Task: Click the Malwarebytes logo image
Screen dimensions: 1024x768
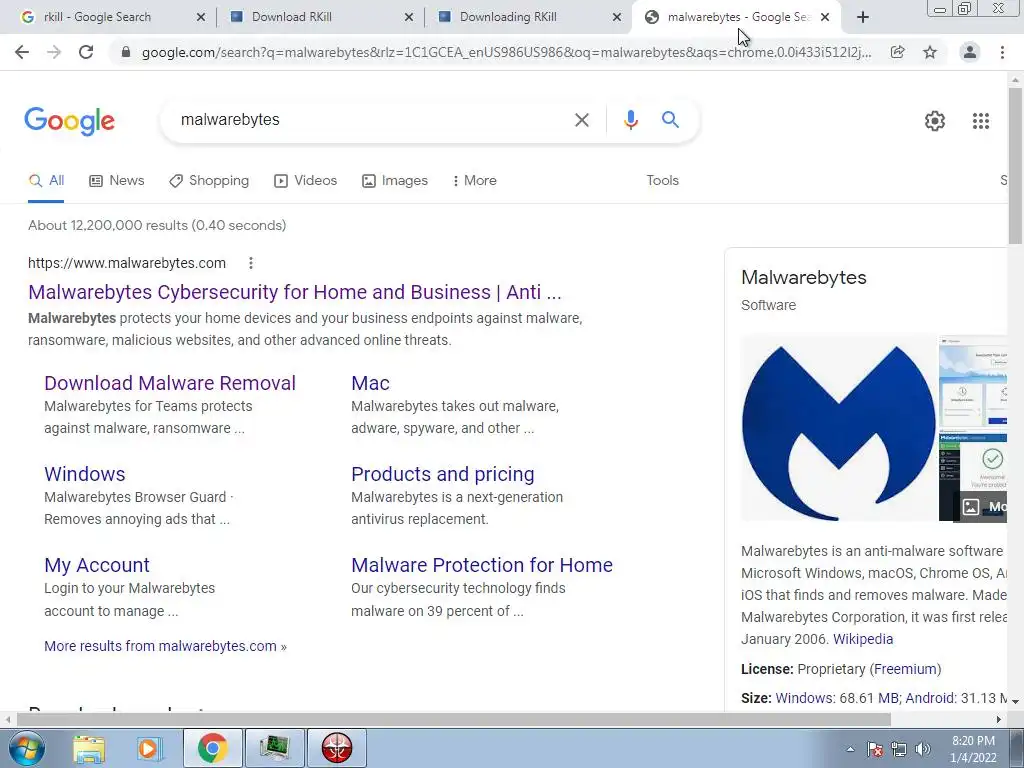Action: (x=839, y=428)
